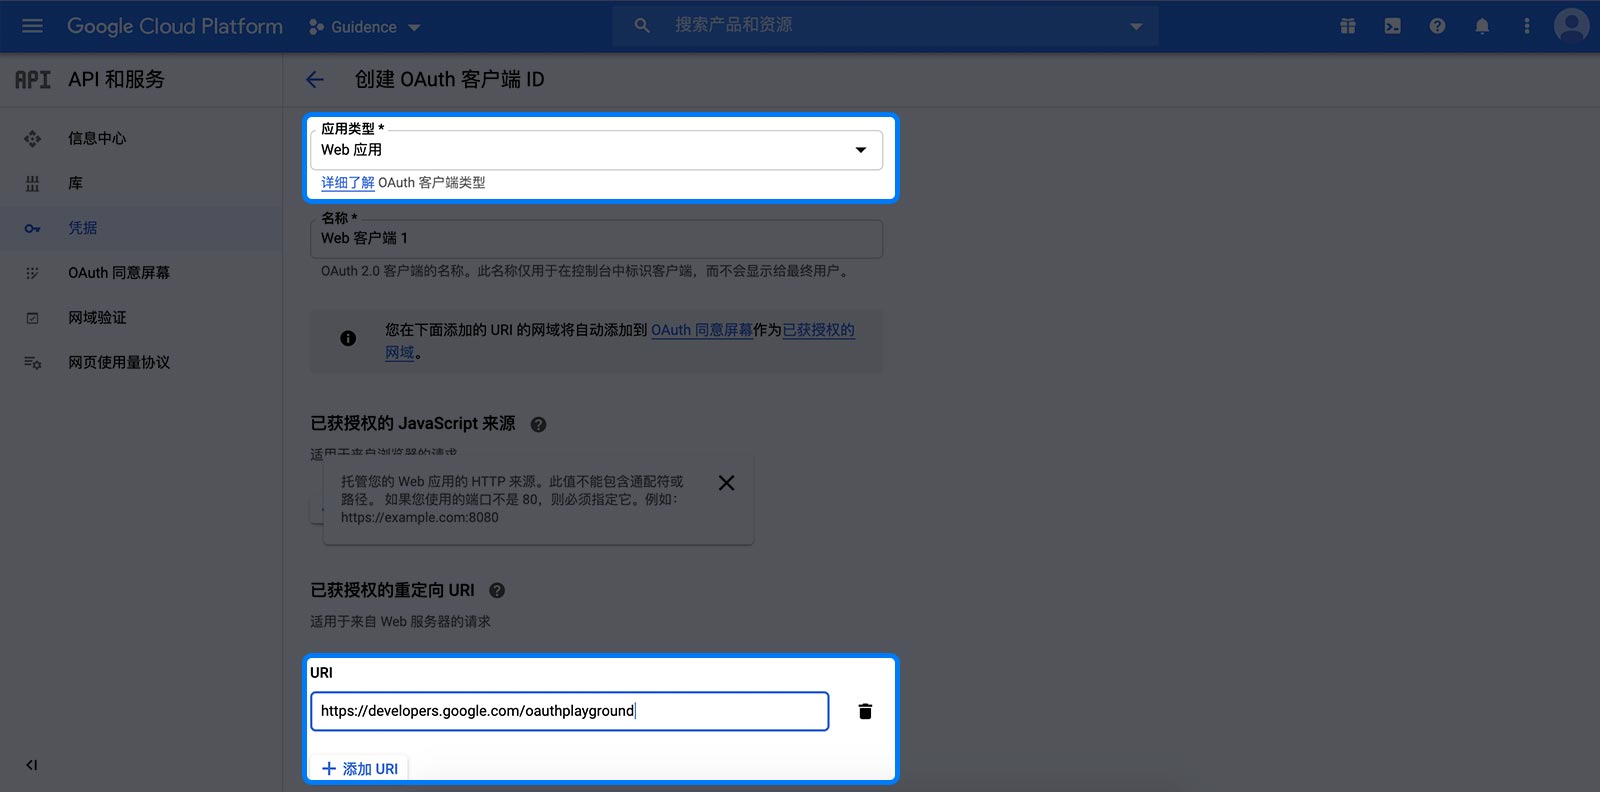Follow the 详细了解 link
1600x792 pixels.
click(347, 183)
